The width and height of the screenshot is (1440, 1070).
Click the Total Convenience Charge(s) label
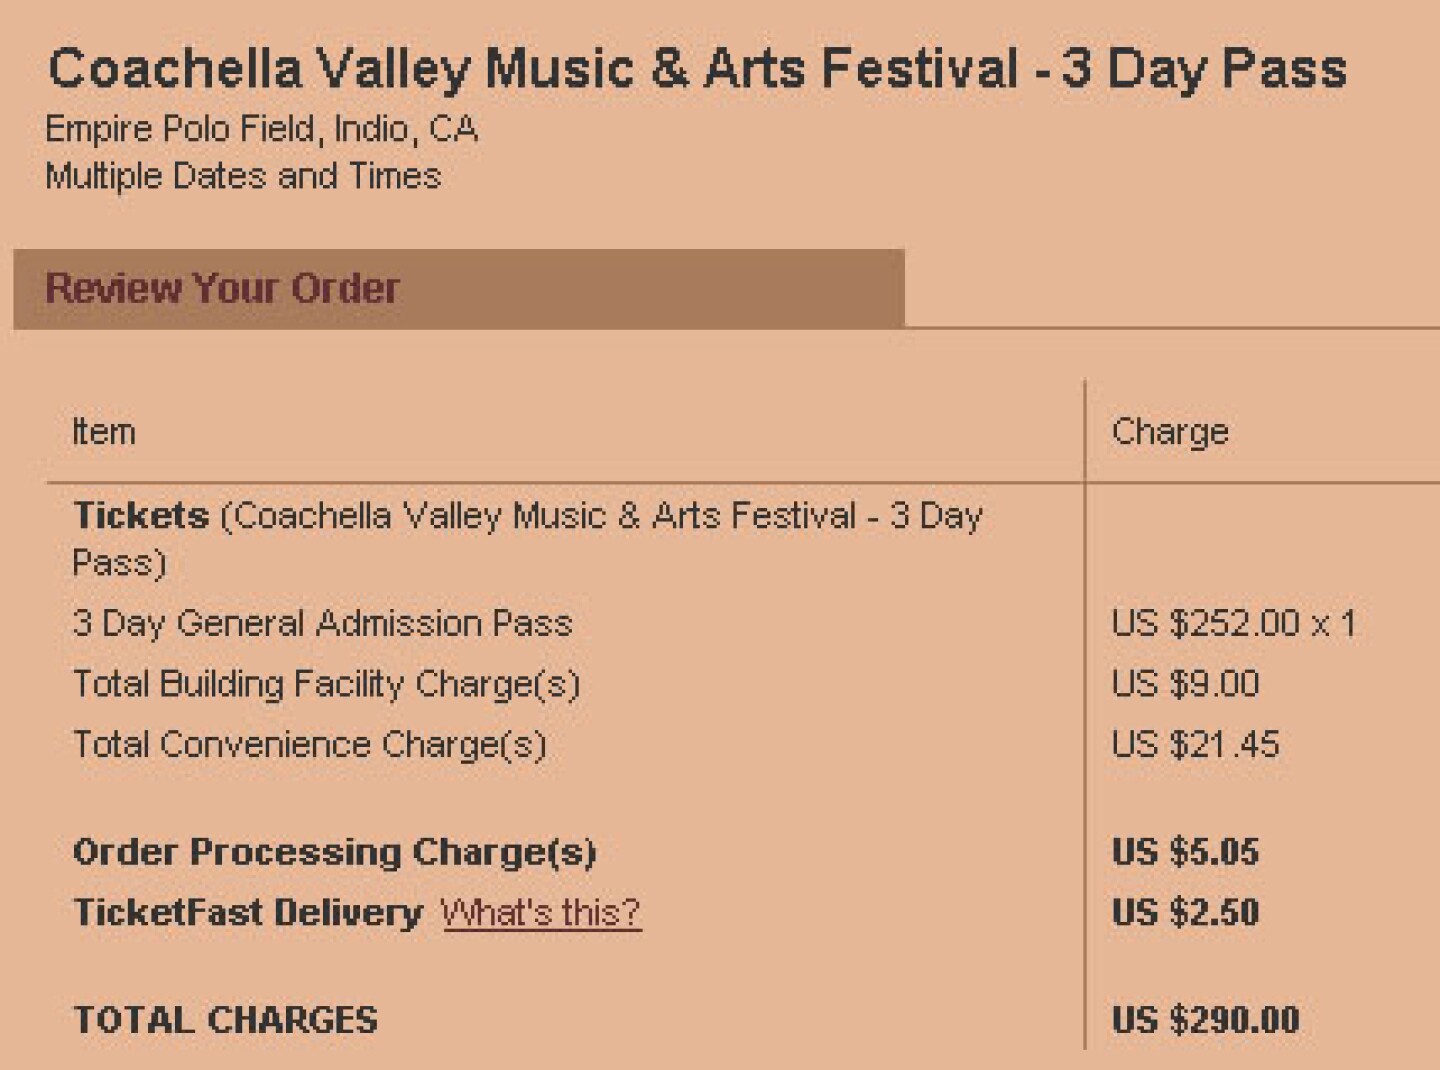click(x=310, y=745)
